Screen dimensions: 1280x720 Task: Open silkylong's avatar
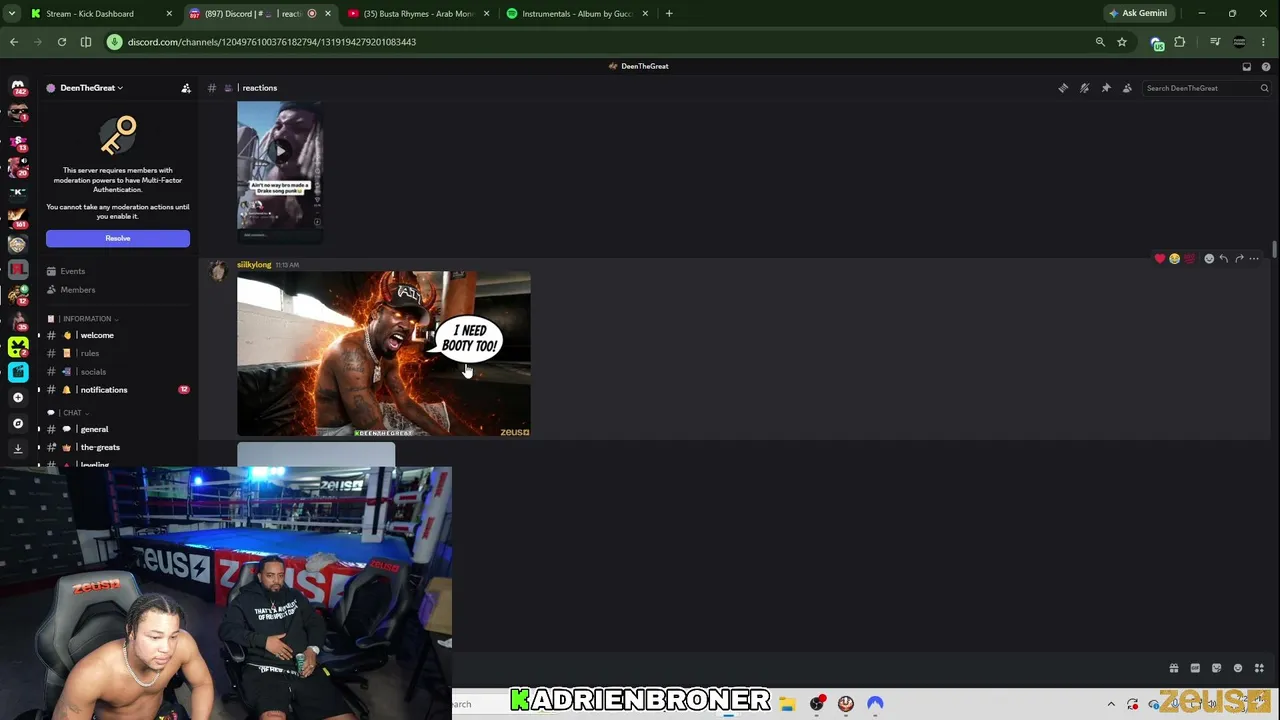point(218,271)
